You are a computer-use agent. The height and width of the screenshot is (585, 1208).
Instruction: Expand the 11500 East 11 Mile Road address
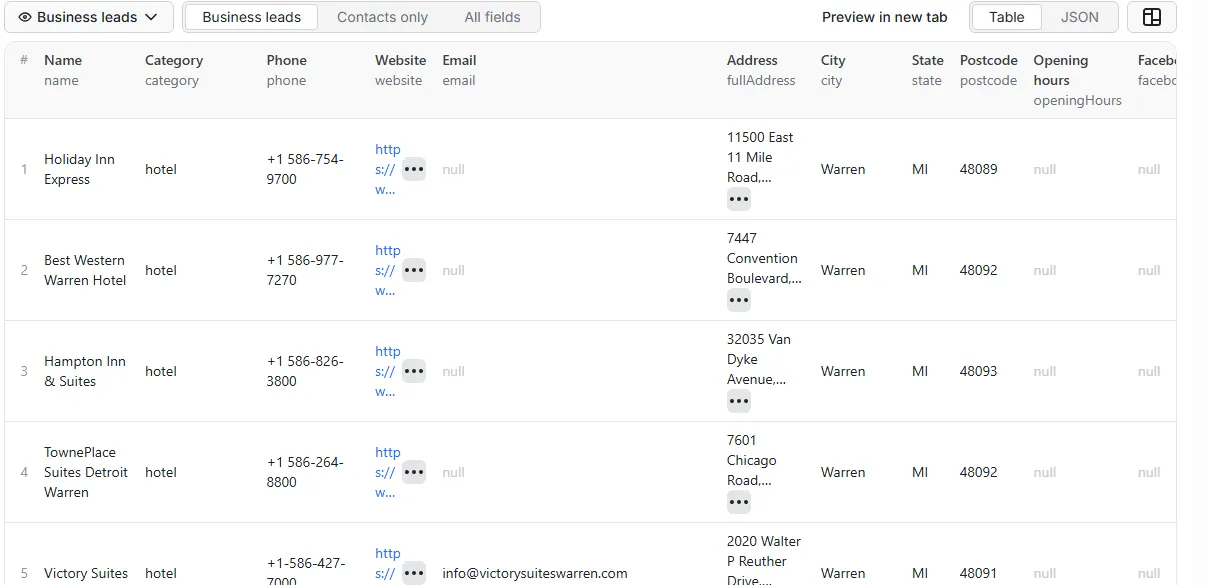[x=739, y=199]
